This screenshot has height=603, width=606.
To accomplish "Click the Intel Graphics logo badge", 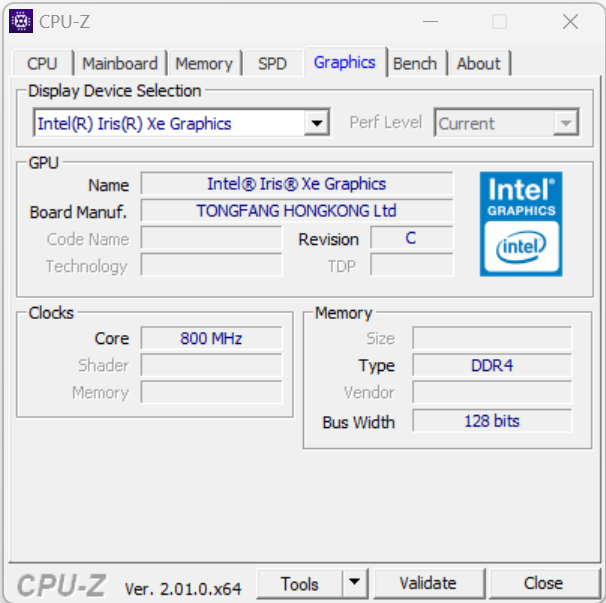I will tap(521, 224).
